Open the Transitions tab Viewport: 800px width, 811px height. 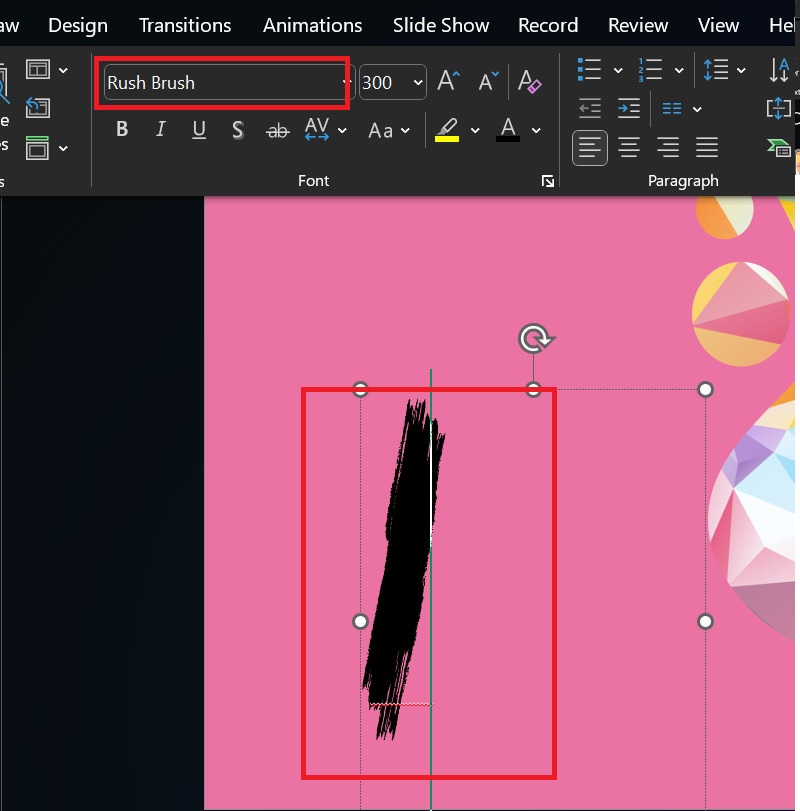(185, 25)
